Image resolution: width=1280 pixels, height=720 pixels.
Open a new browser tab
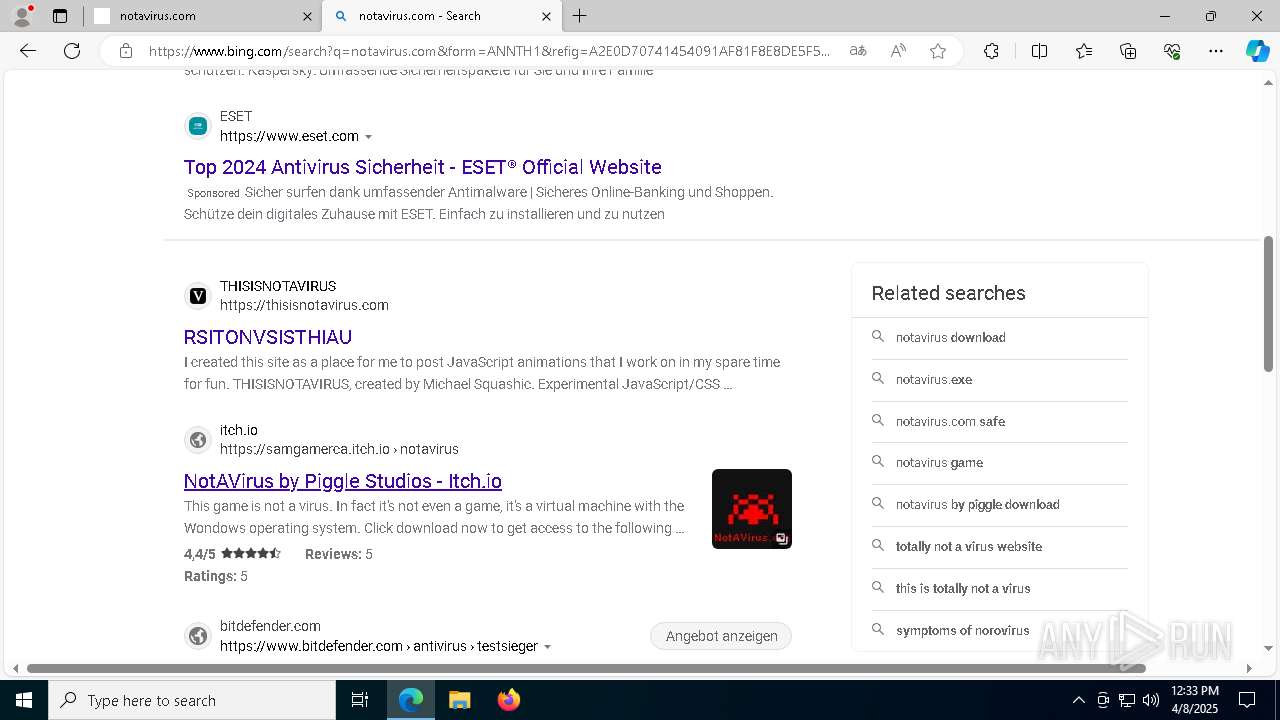point(580,16)
